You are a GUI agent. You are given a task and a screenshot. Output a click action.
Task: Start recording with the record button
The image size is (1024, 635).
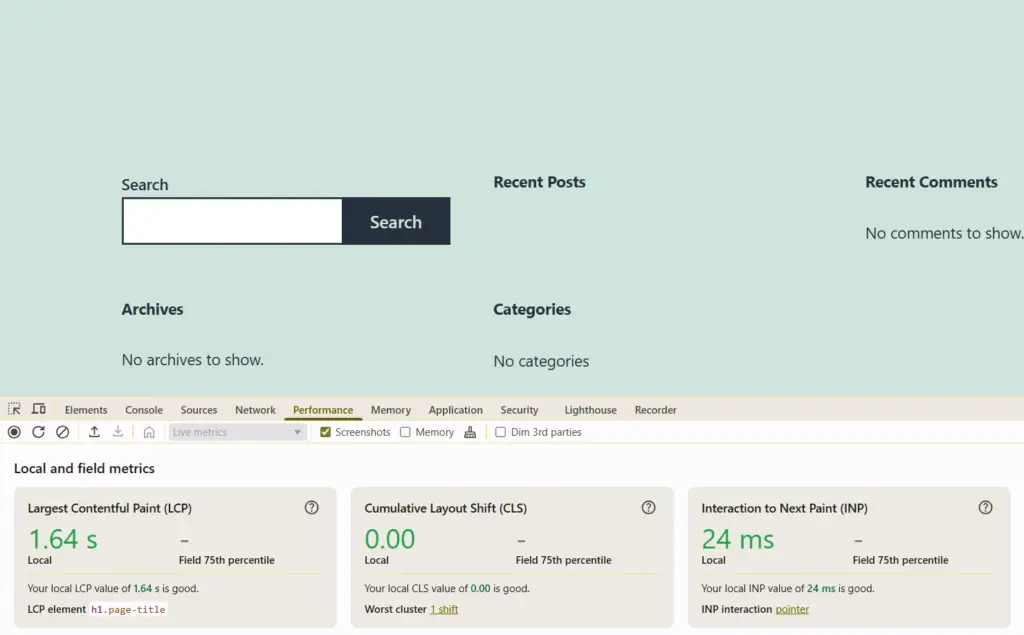14,432
